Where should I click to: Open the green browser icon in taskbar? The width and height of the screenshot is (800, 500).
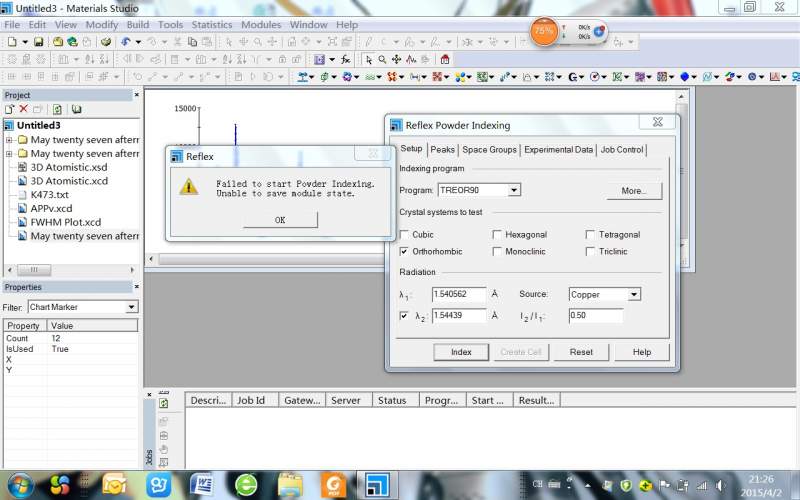click(246, 485)
